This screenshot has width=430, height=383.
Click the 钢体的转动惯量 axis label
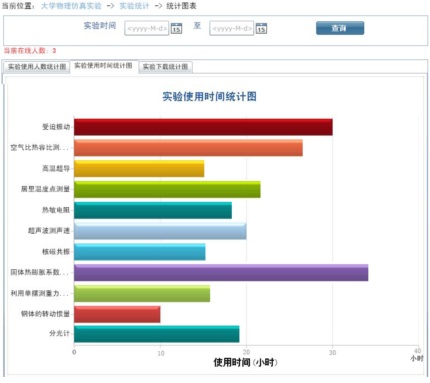coord(45,314)
